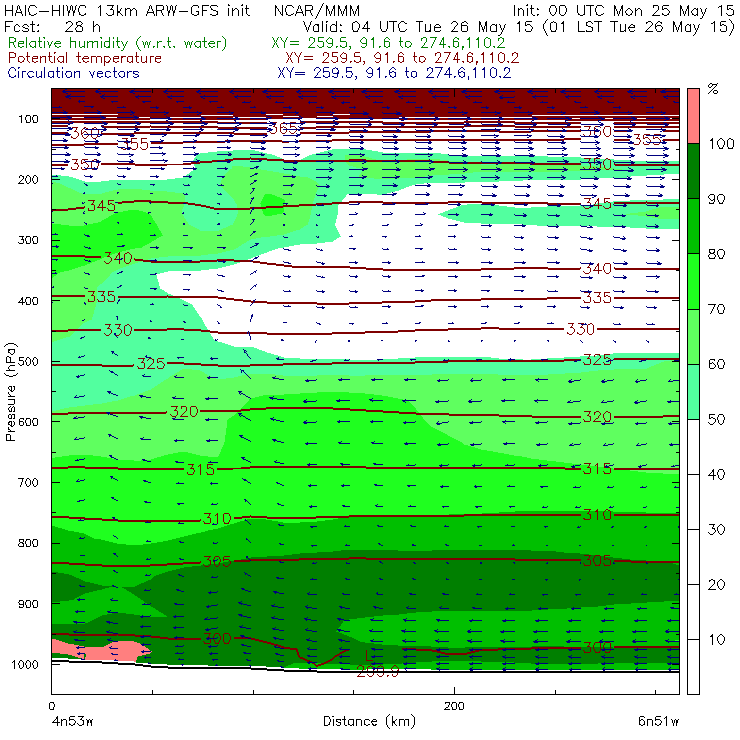Click the '100' colorbar scale label

point(721,144)
